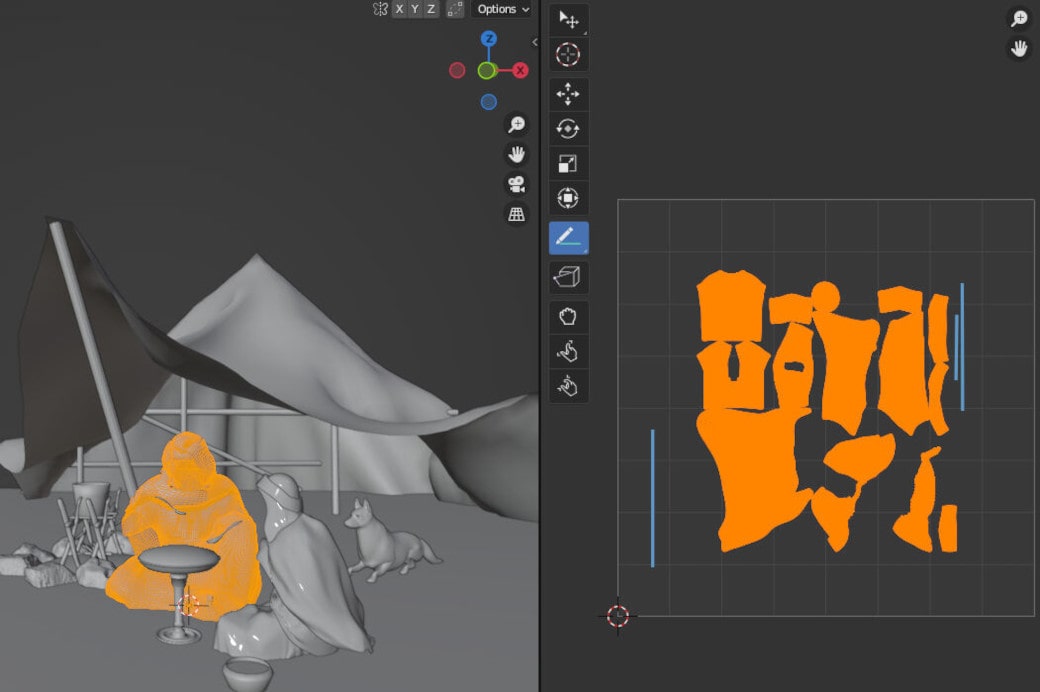The height and width of the screenshot is (692, 1040).
Task: Select the Grab UV sculpt tool
Action: pyautogui.click(x=568, y=314)
